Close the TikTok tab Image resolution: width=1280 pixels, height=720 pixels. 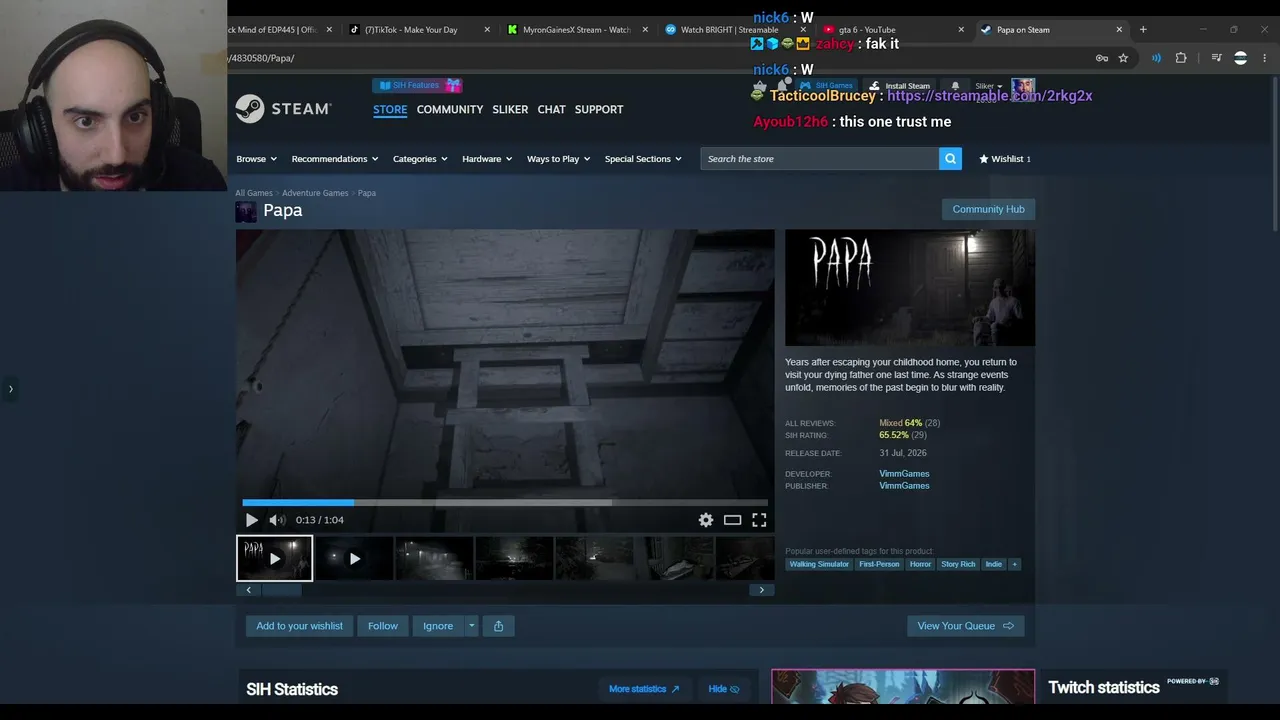point(487,30)
